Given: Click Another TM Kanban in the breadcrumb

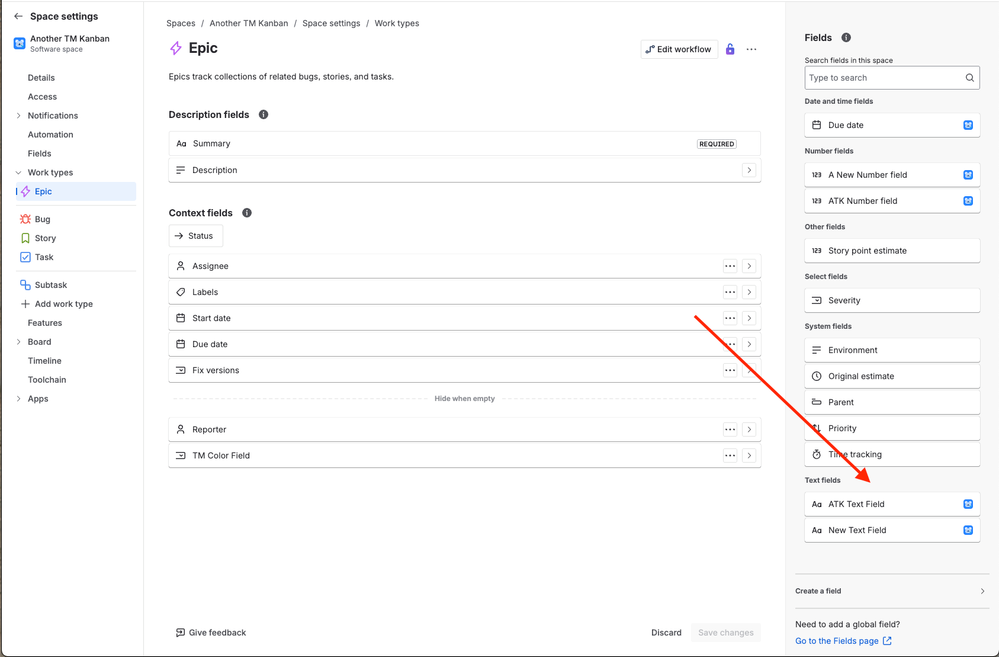Looking at the screenshot, I should click(248, 24).
